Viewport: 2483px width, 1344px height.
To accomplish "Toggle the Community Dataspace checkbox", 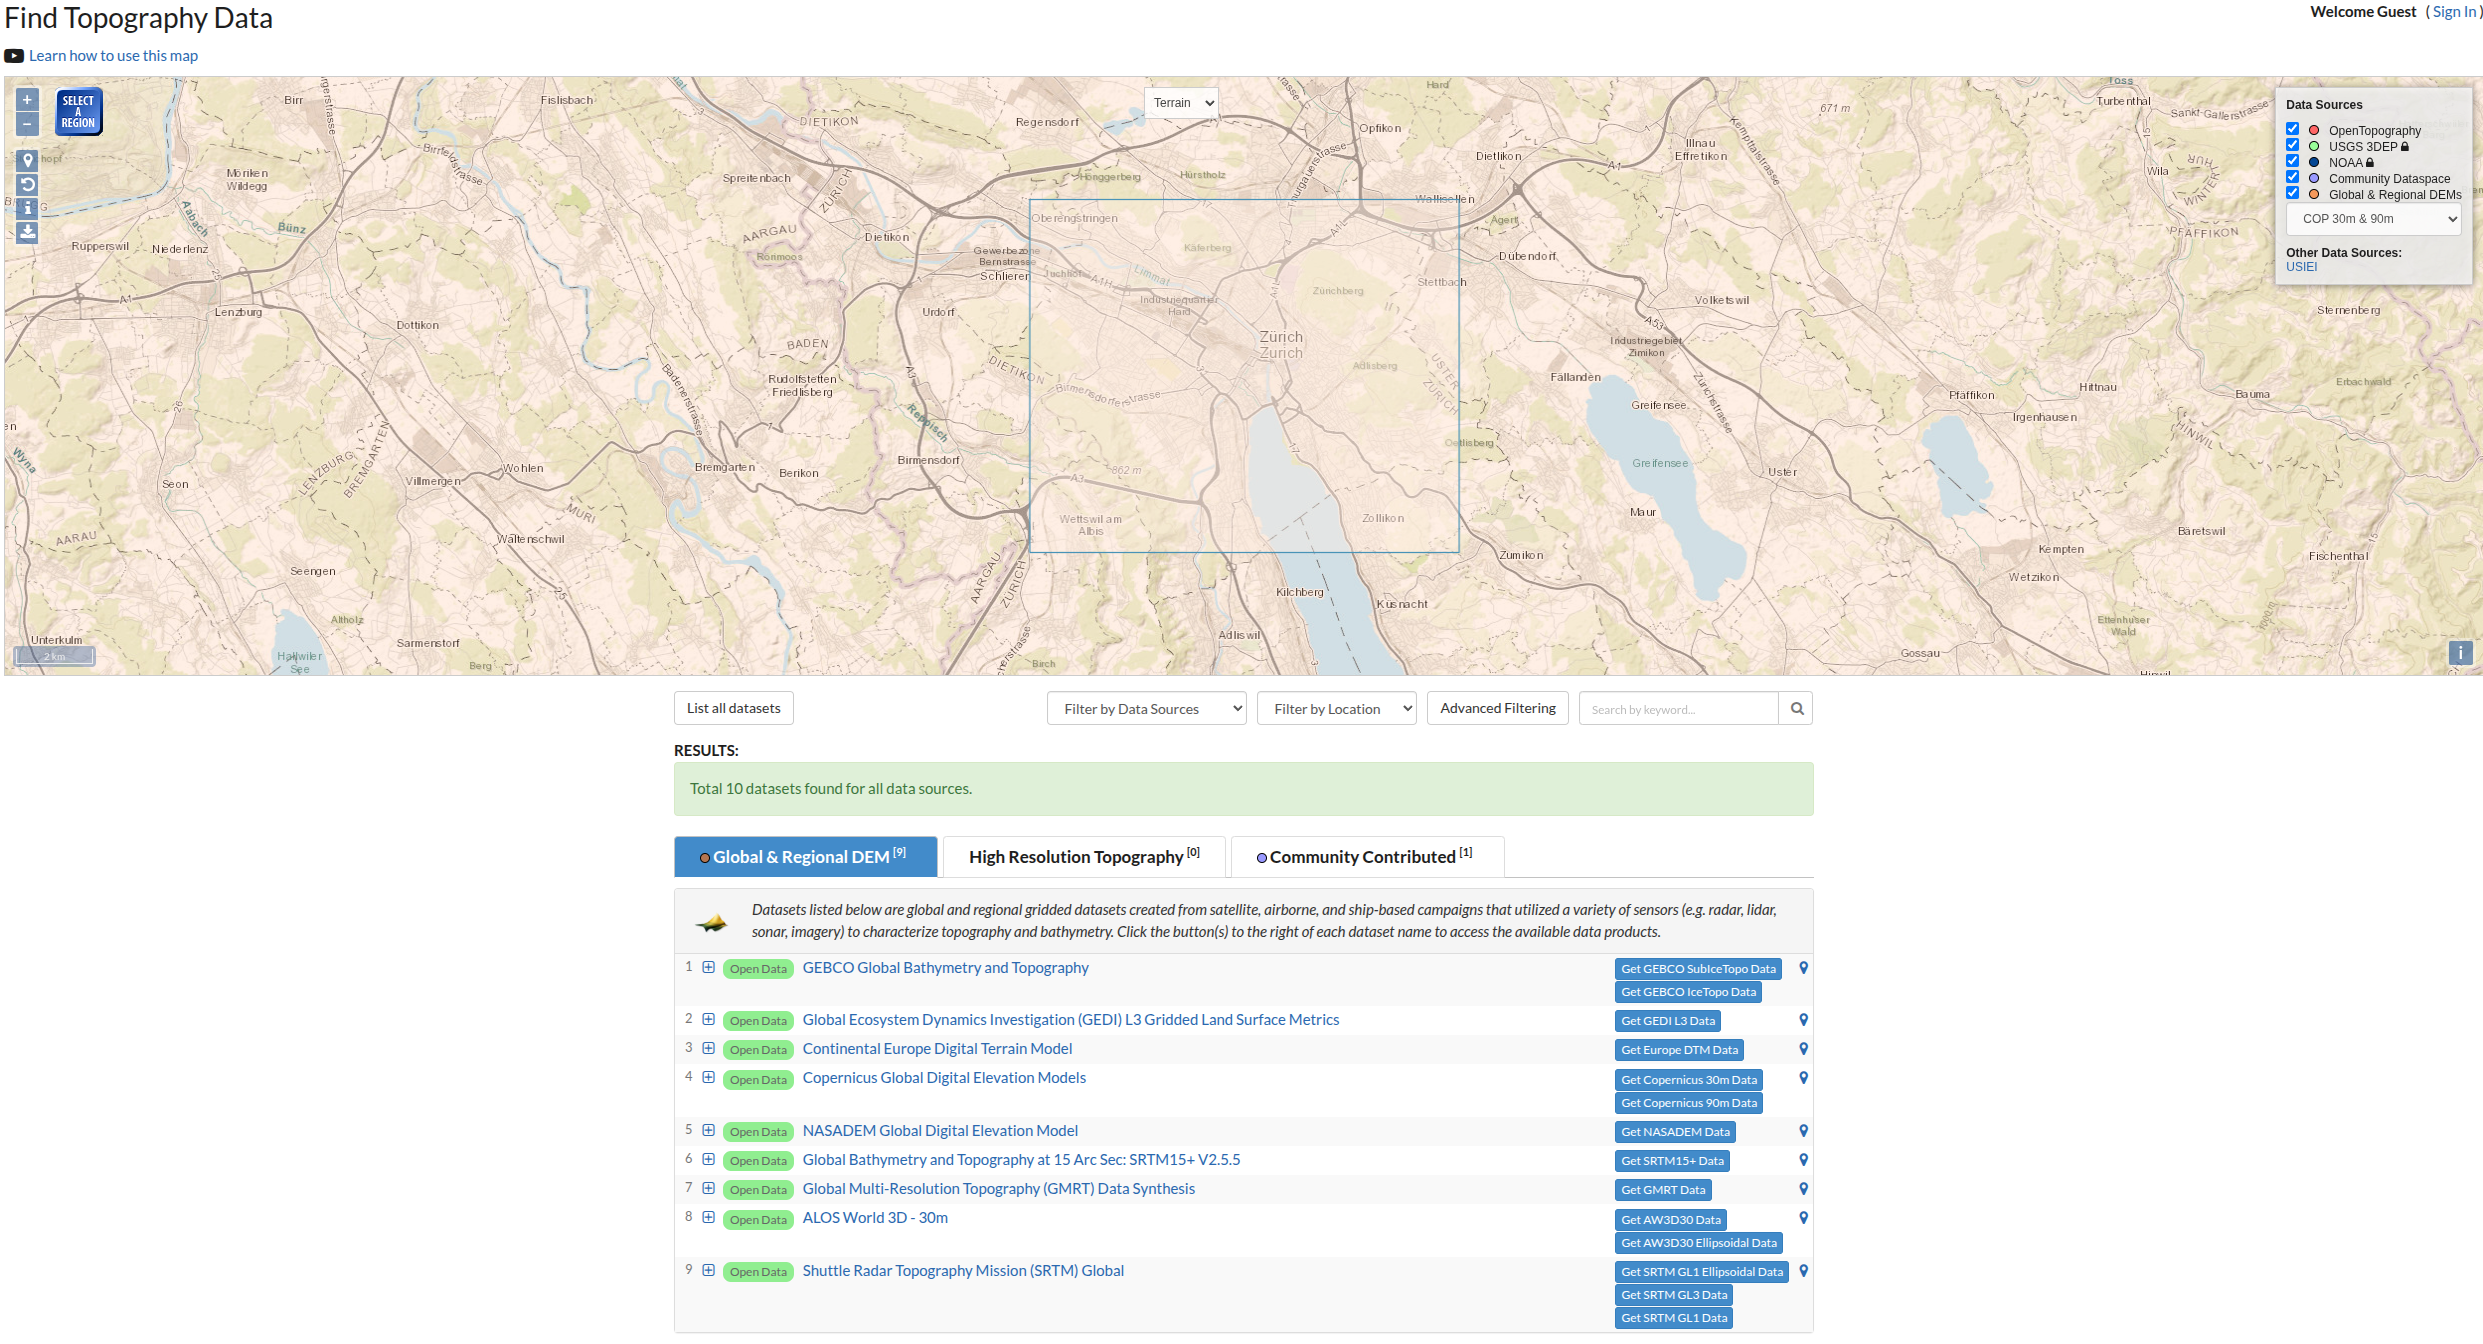I will coord(2292,177).
